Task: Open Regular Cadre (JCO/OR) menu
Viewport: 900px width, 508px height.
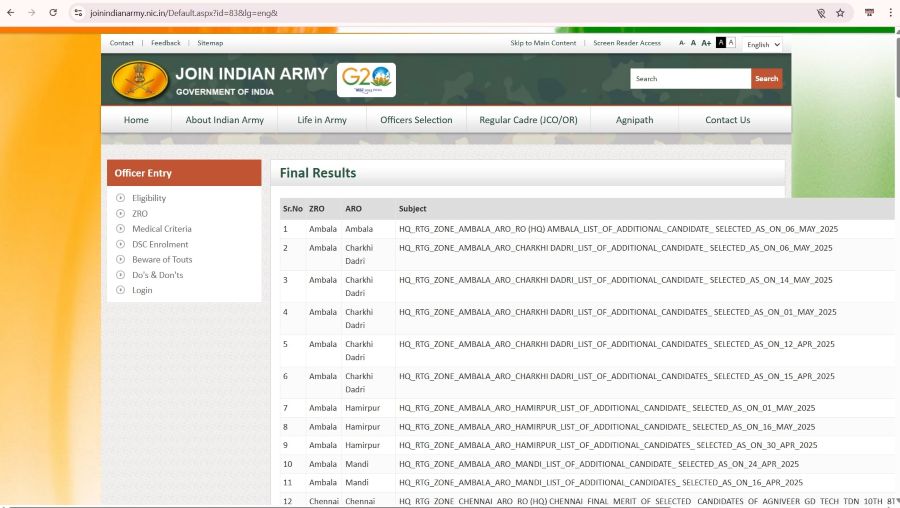Action: point(528,120)
